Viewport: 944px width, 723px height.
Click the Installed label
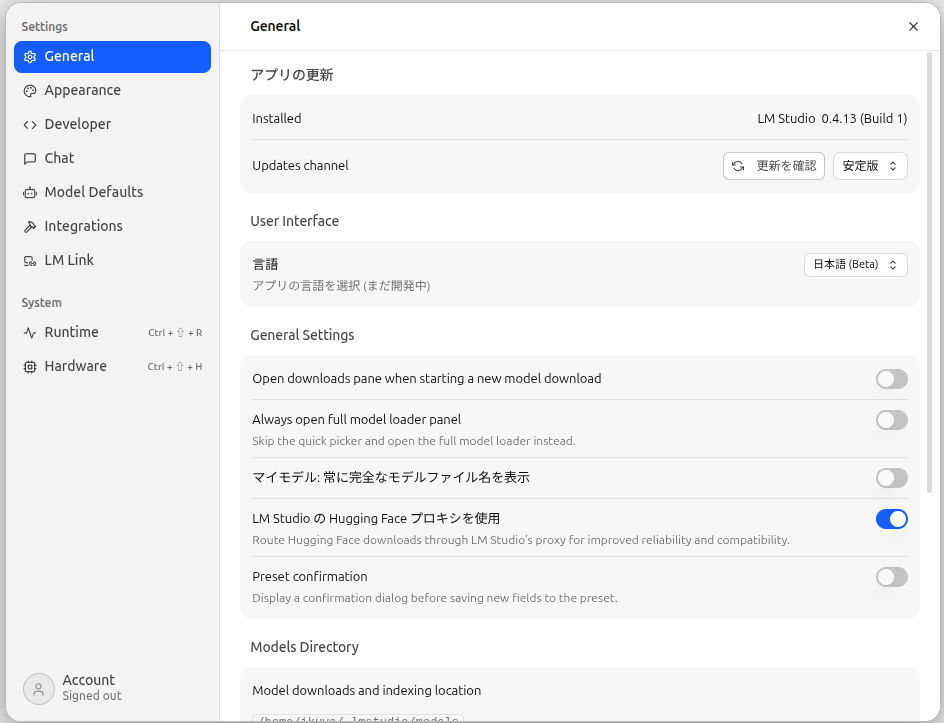coord(277,119)
